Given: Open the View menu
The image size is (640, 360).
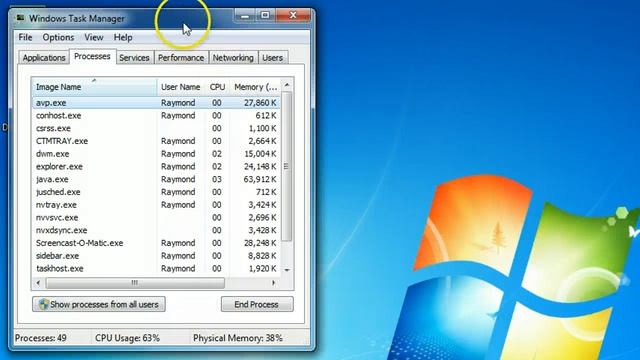Looking at the screenshot, I should point(93,38).
